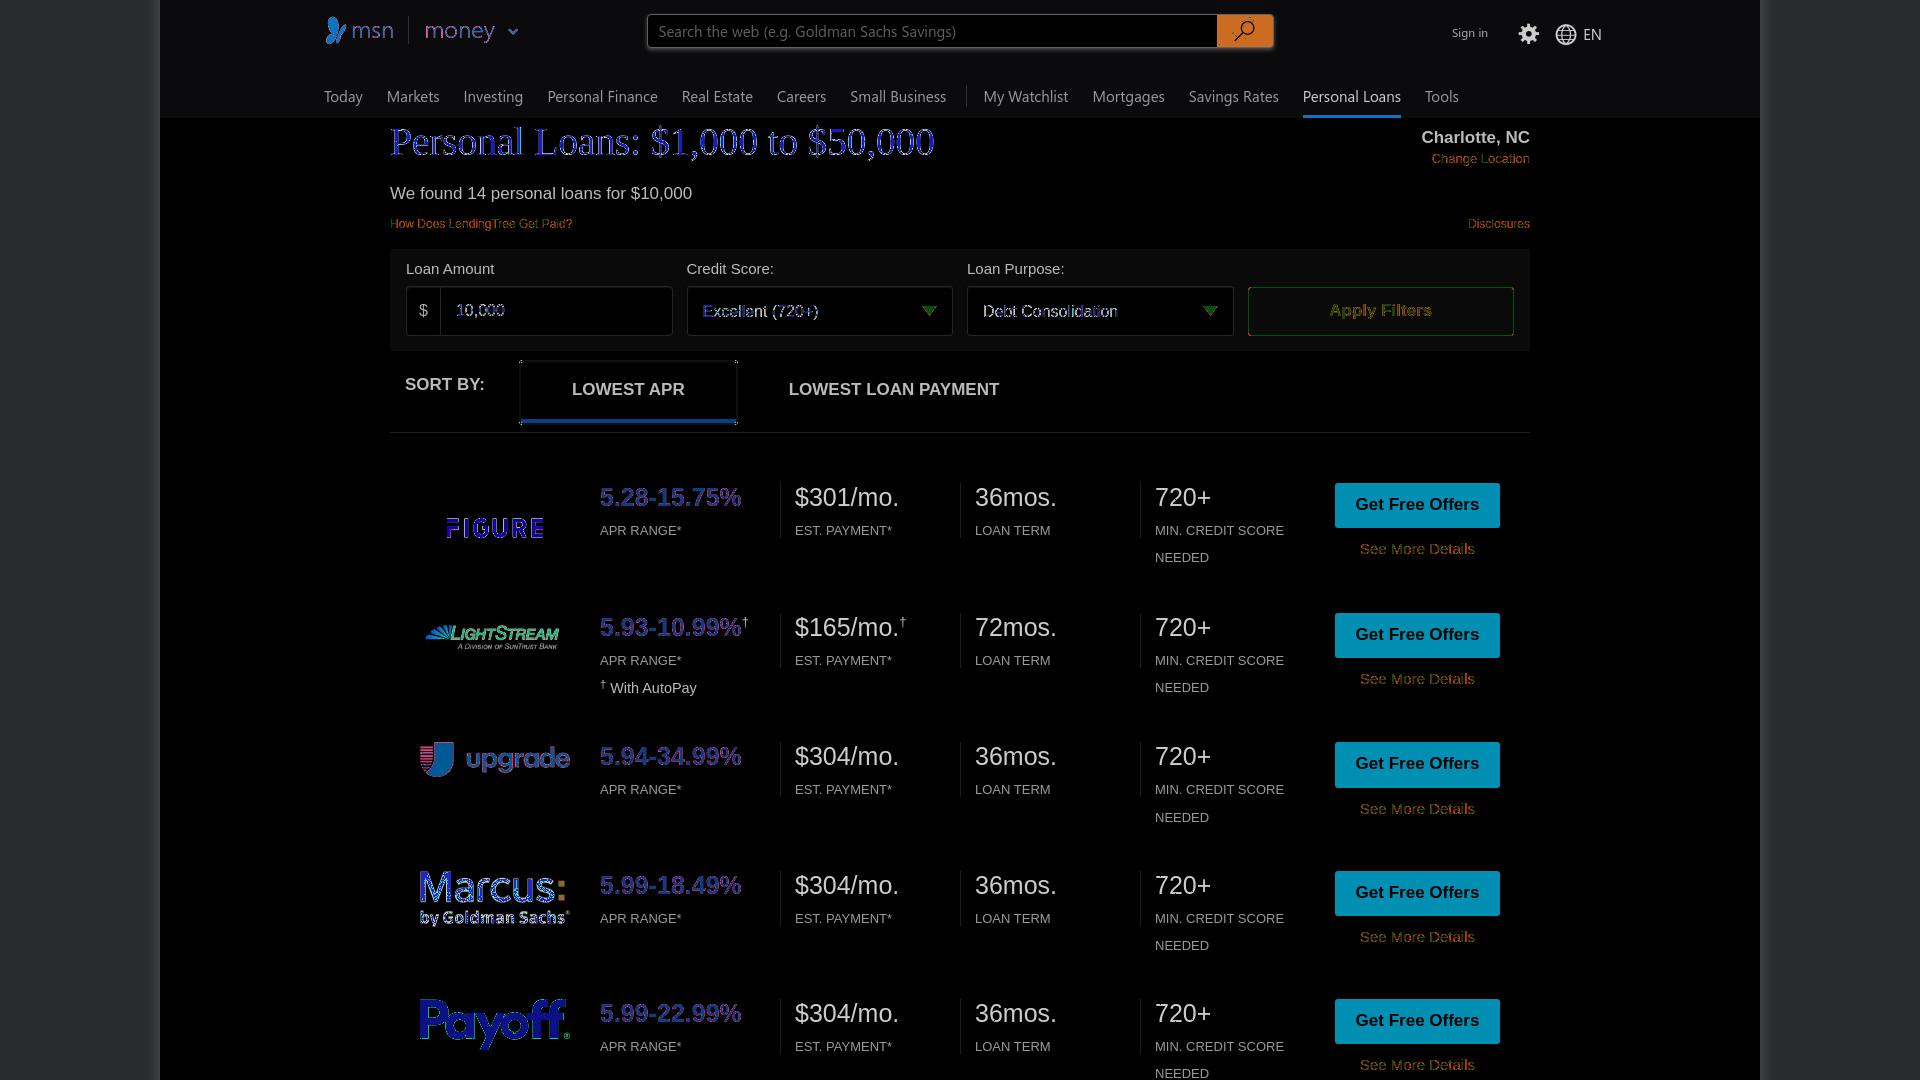Sort by Lowest Loan Payment
Screen dimensions: 1920x1080
click(893, 390)
